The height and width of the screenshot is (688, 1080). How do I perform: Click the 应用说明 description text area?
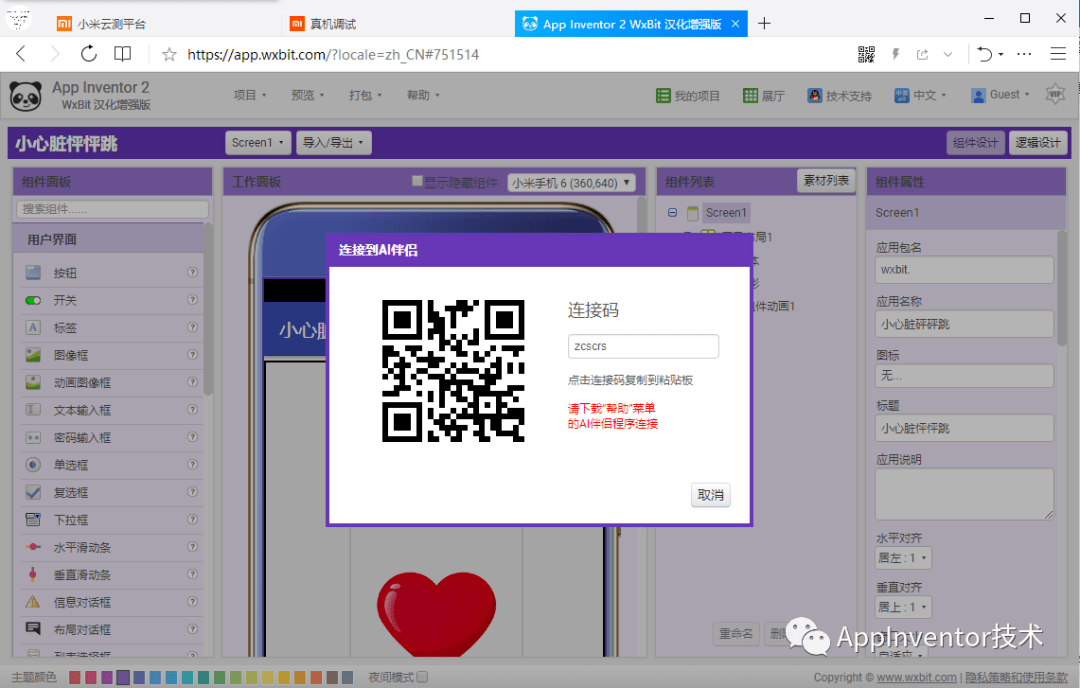964,494
